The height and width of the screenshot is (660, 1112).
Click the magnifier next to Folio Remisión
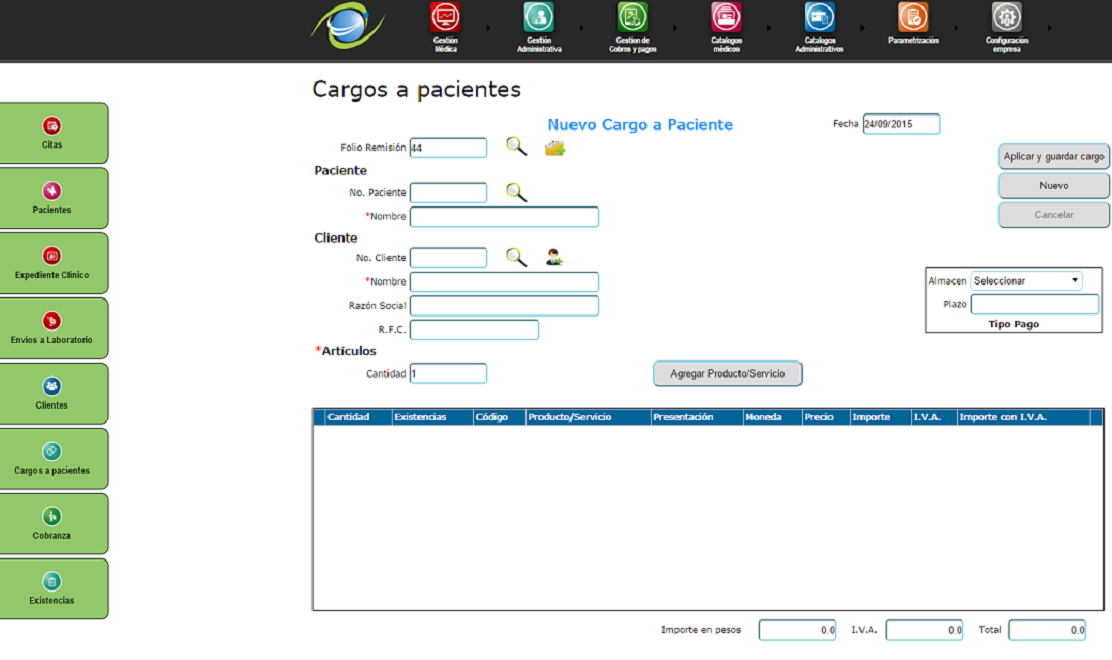tap(516, 148)
